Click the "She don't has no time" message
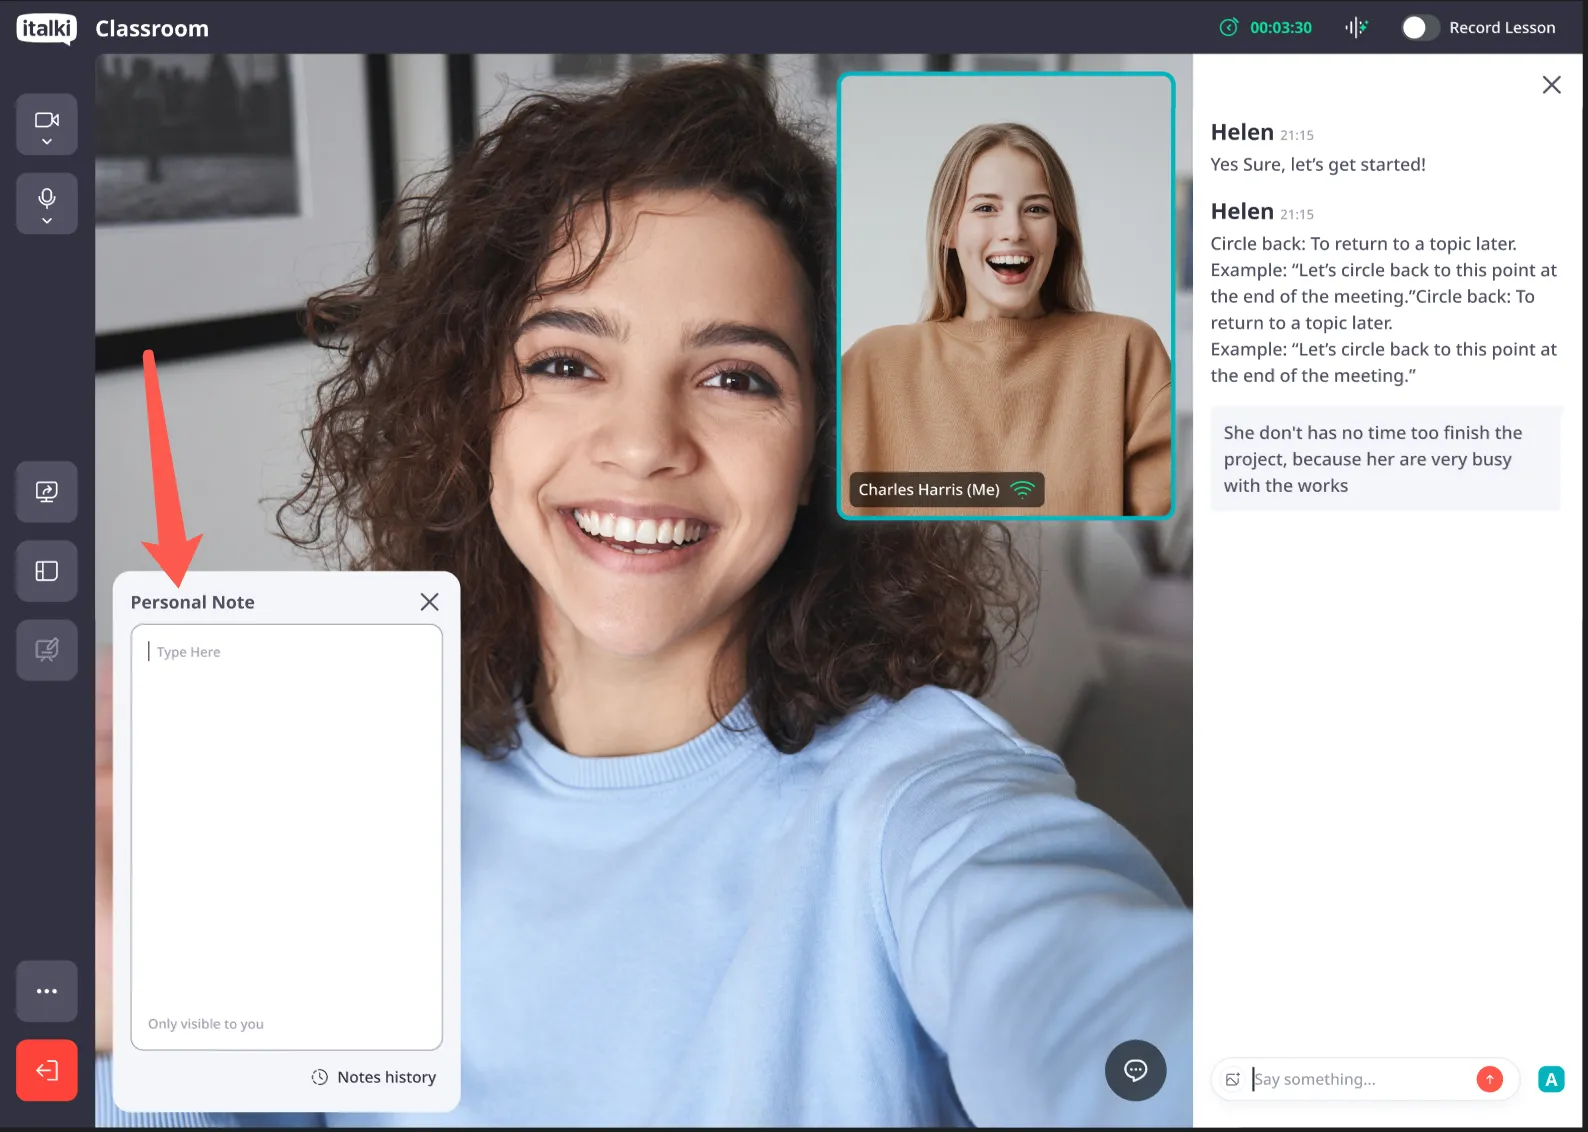This screenshot has width=1588, height=1132. [1385, 459]
